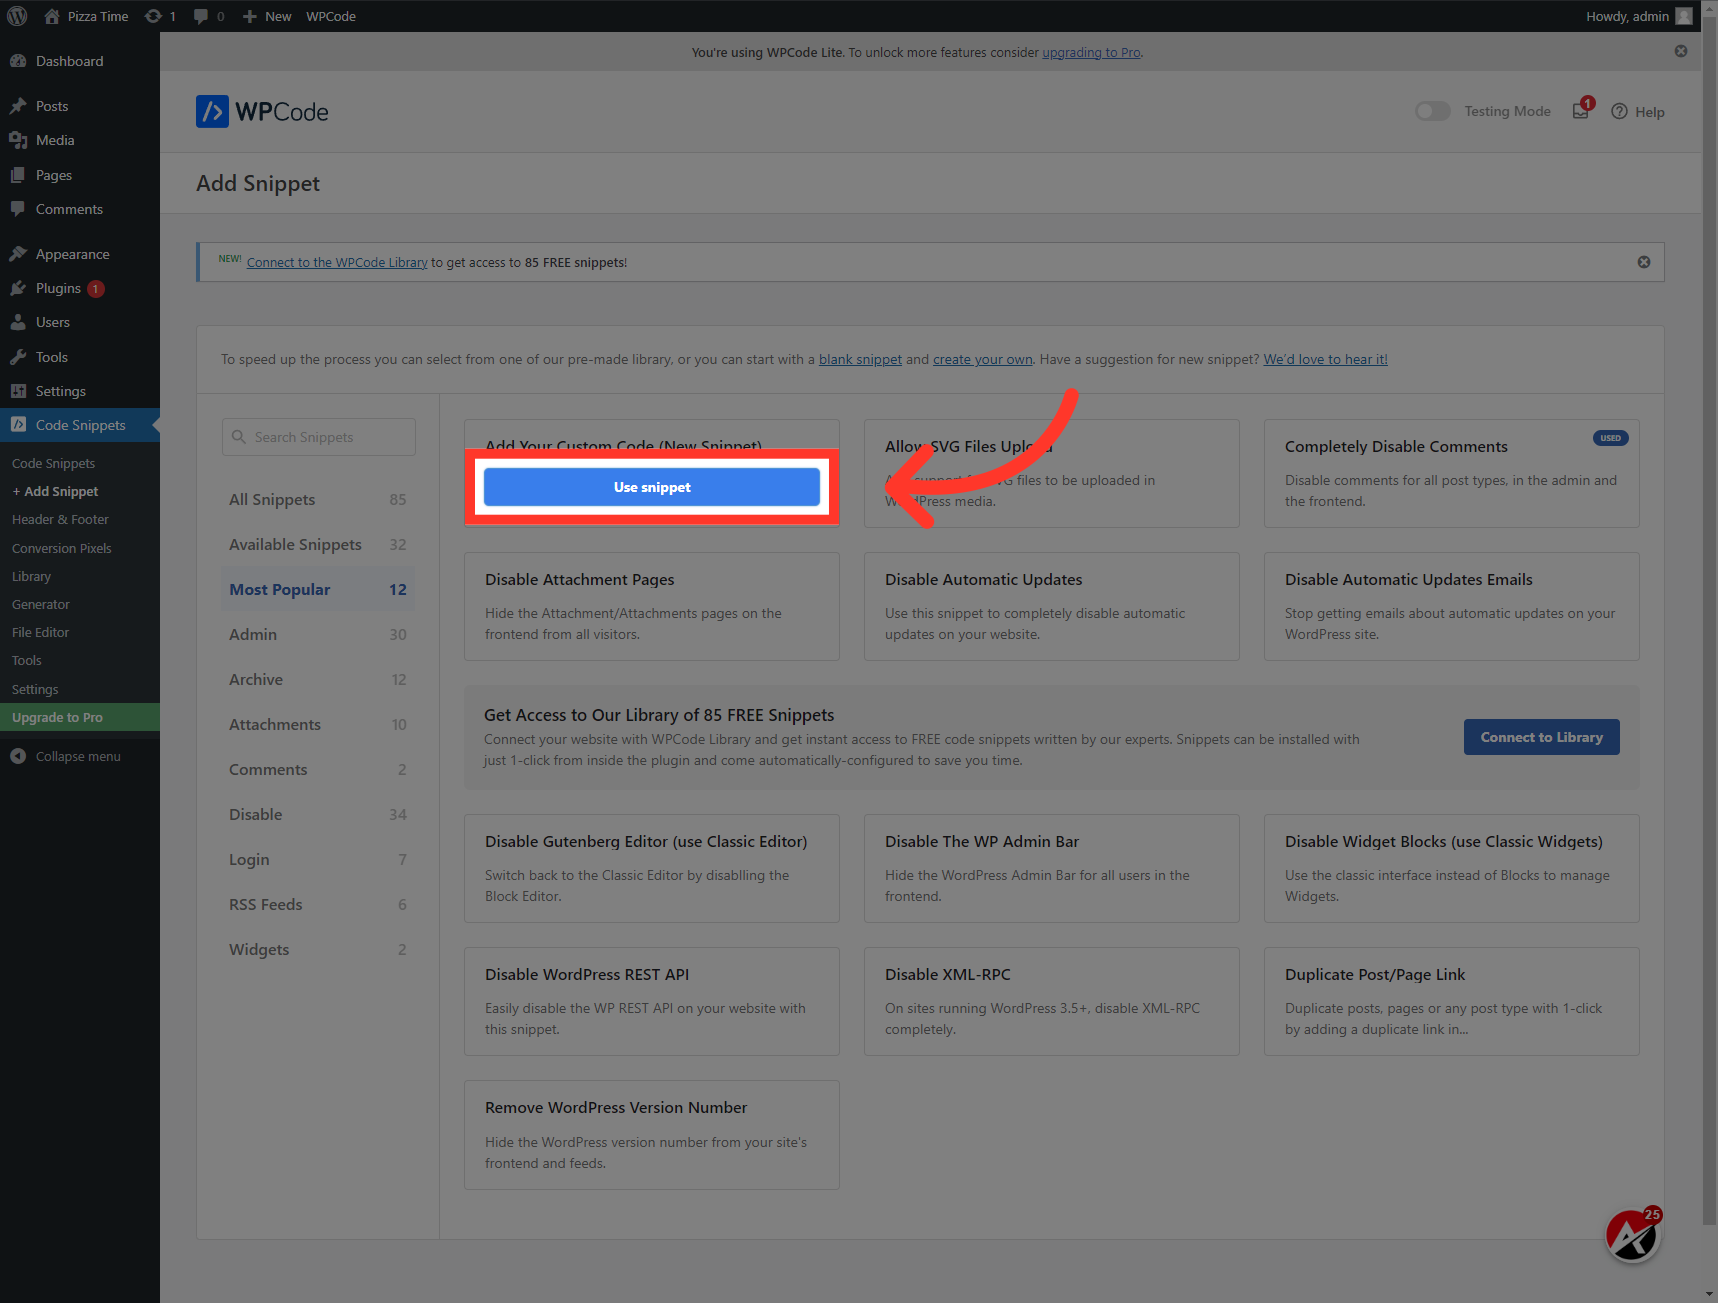Enable the Testing Mode toggle

pos(1432,111)
